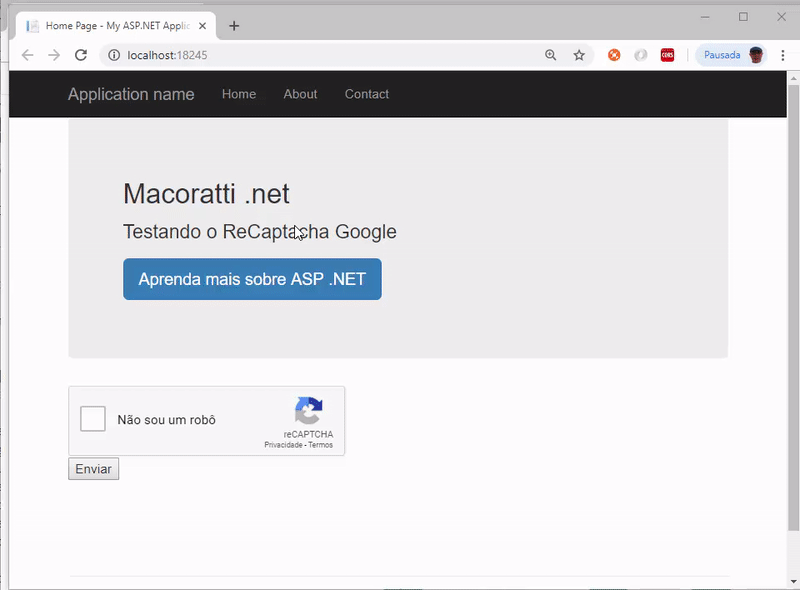The width and height of the screenshot is (800, 590).
Task: Open the Home navigation link
Action: click(x=239, y=94)
